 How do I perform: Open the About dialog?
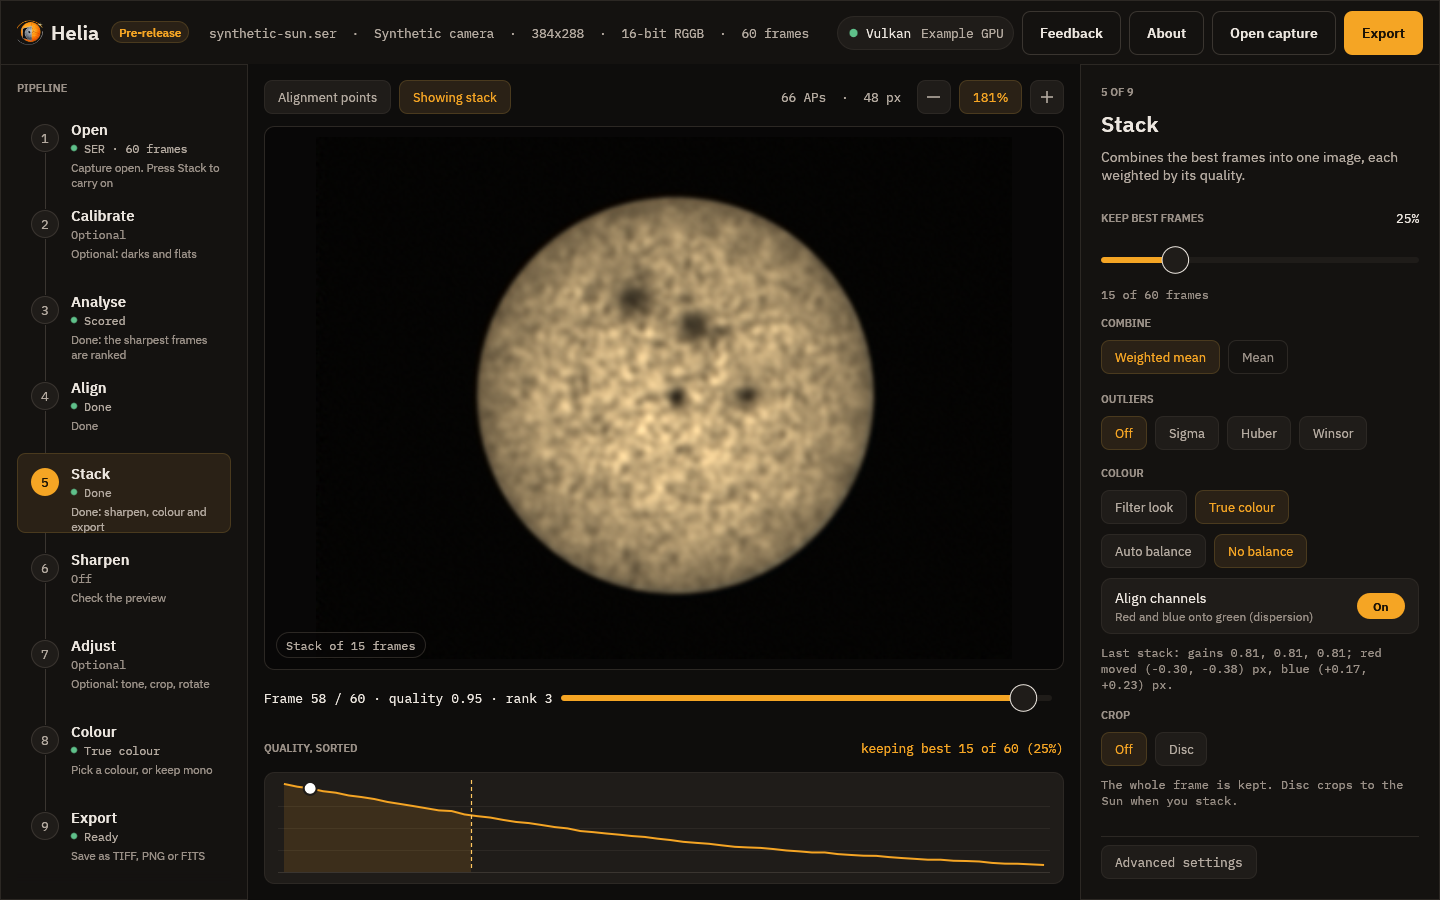click(x=1166, y=33)
